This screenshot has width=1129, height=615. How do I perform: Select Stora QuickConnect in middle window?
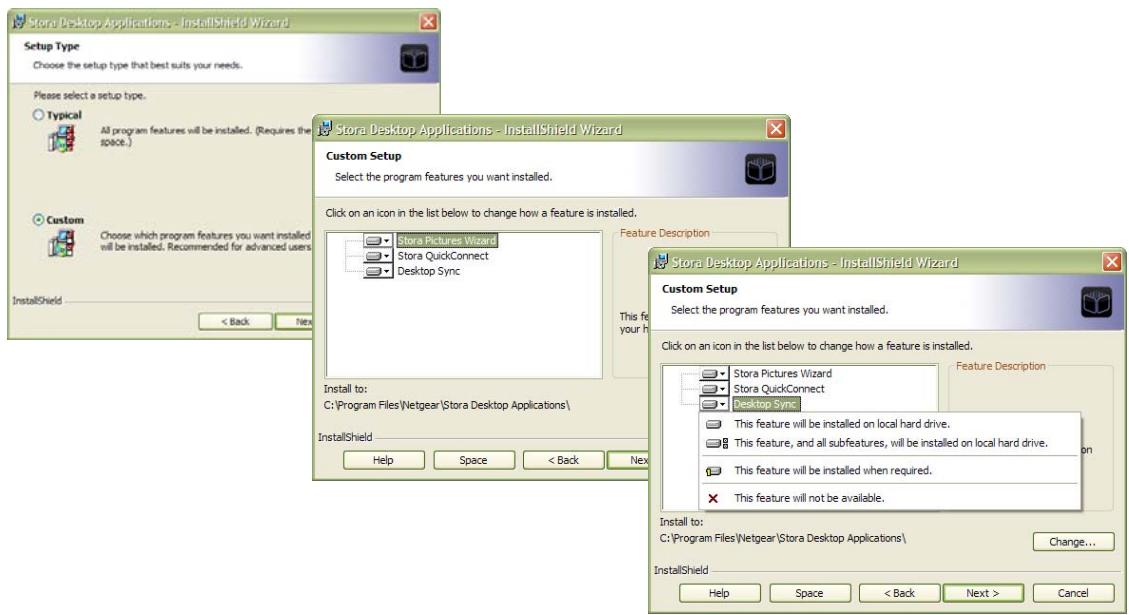(x=443, y=256)
